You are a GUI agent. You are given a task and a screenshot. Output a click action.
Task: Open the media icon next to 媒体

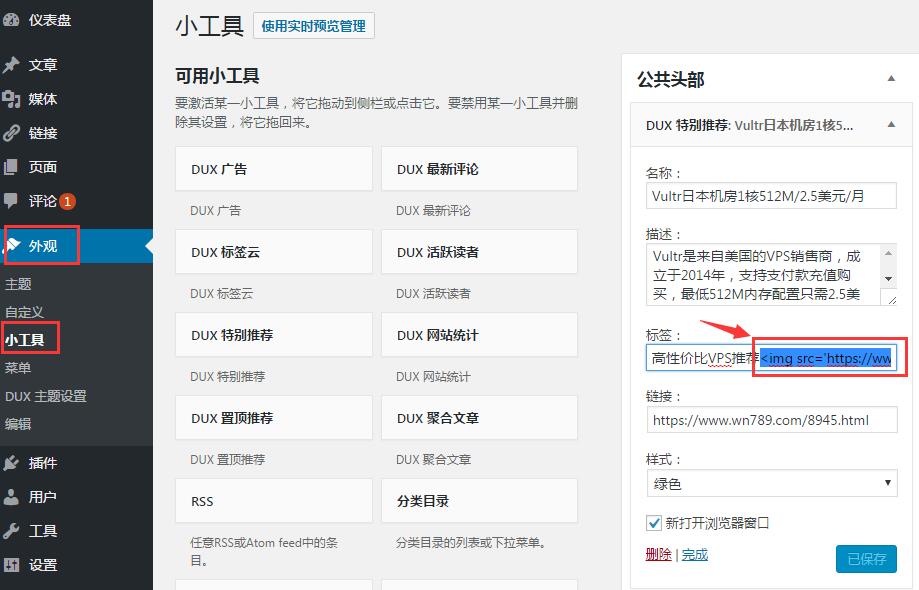click(11, 99)
